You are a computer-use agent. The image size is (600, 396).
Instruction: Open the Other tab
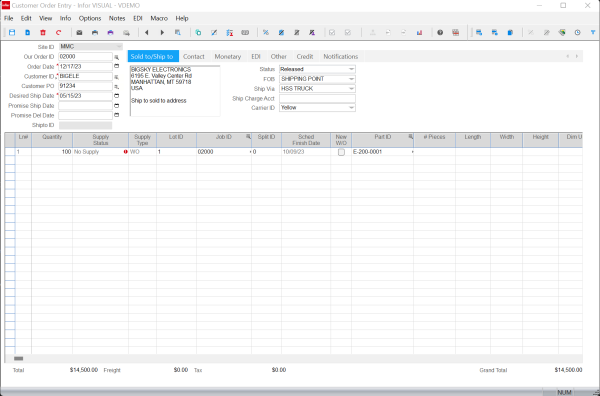click(x=279, y=56)
